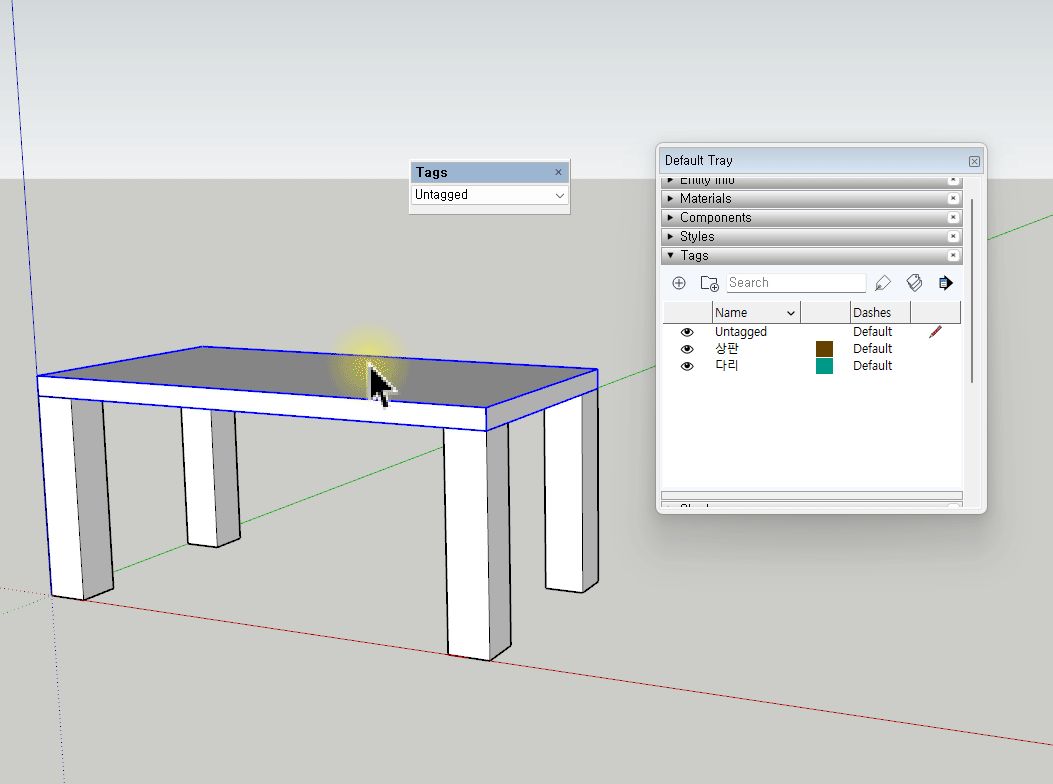Click the Dashes Default cell for 상판
Screen dimensions: 1053x784
[872, 349]
